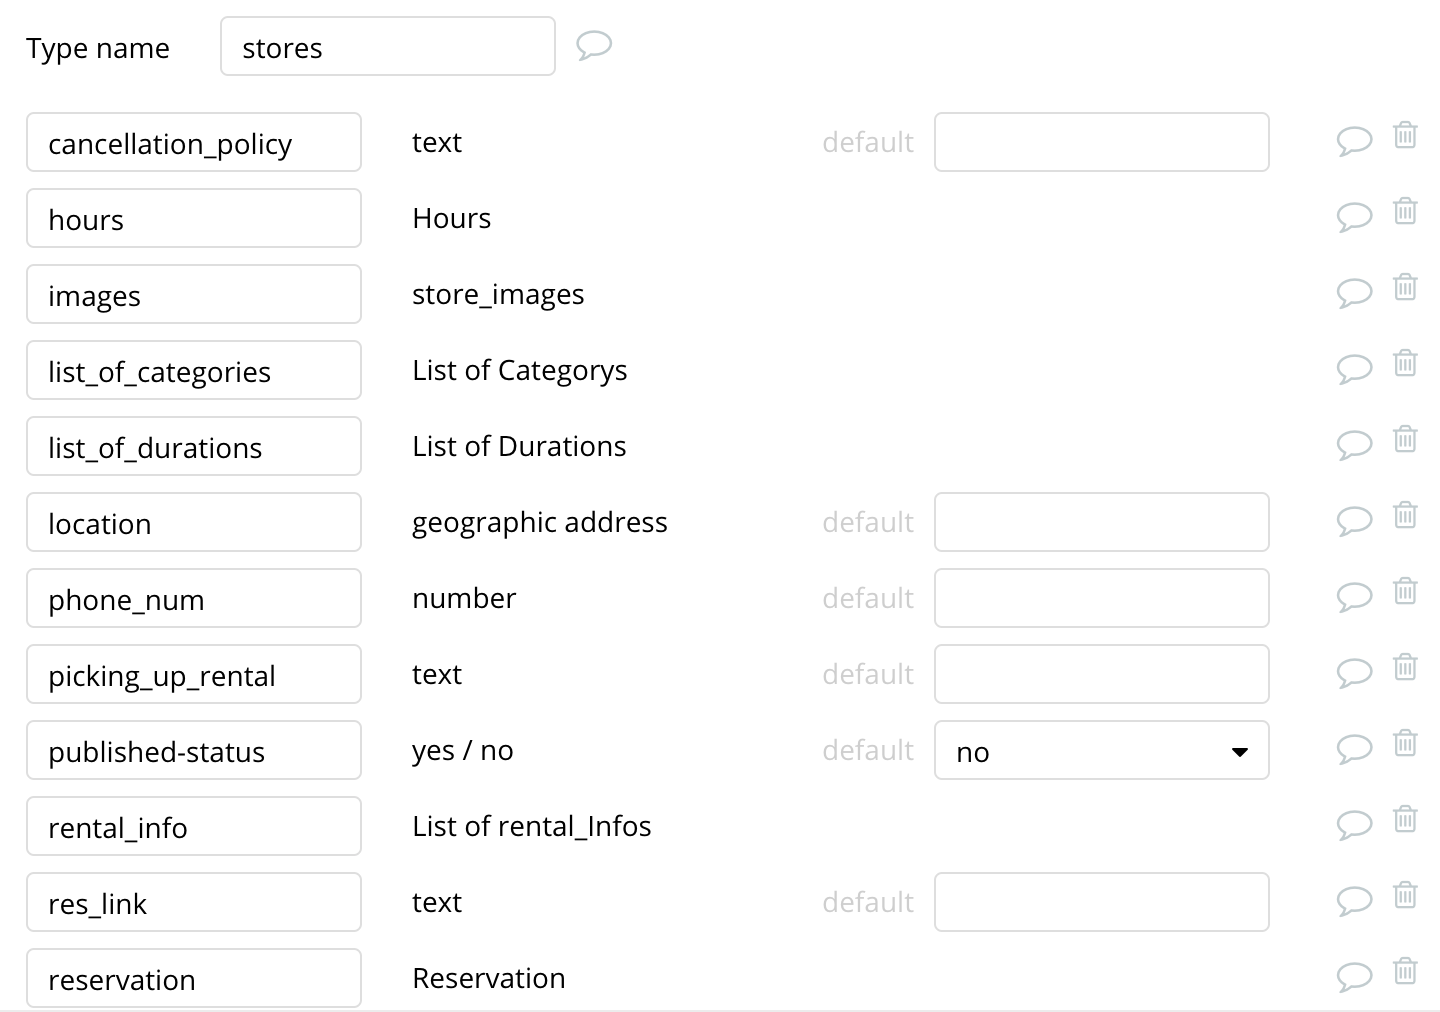Screen dimensions: 1440x1012
Task: Open the published-status default dropdown
Action: (1101, 751)
